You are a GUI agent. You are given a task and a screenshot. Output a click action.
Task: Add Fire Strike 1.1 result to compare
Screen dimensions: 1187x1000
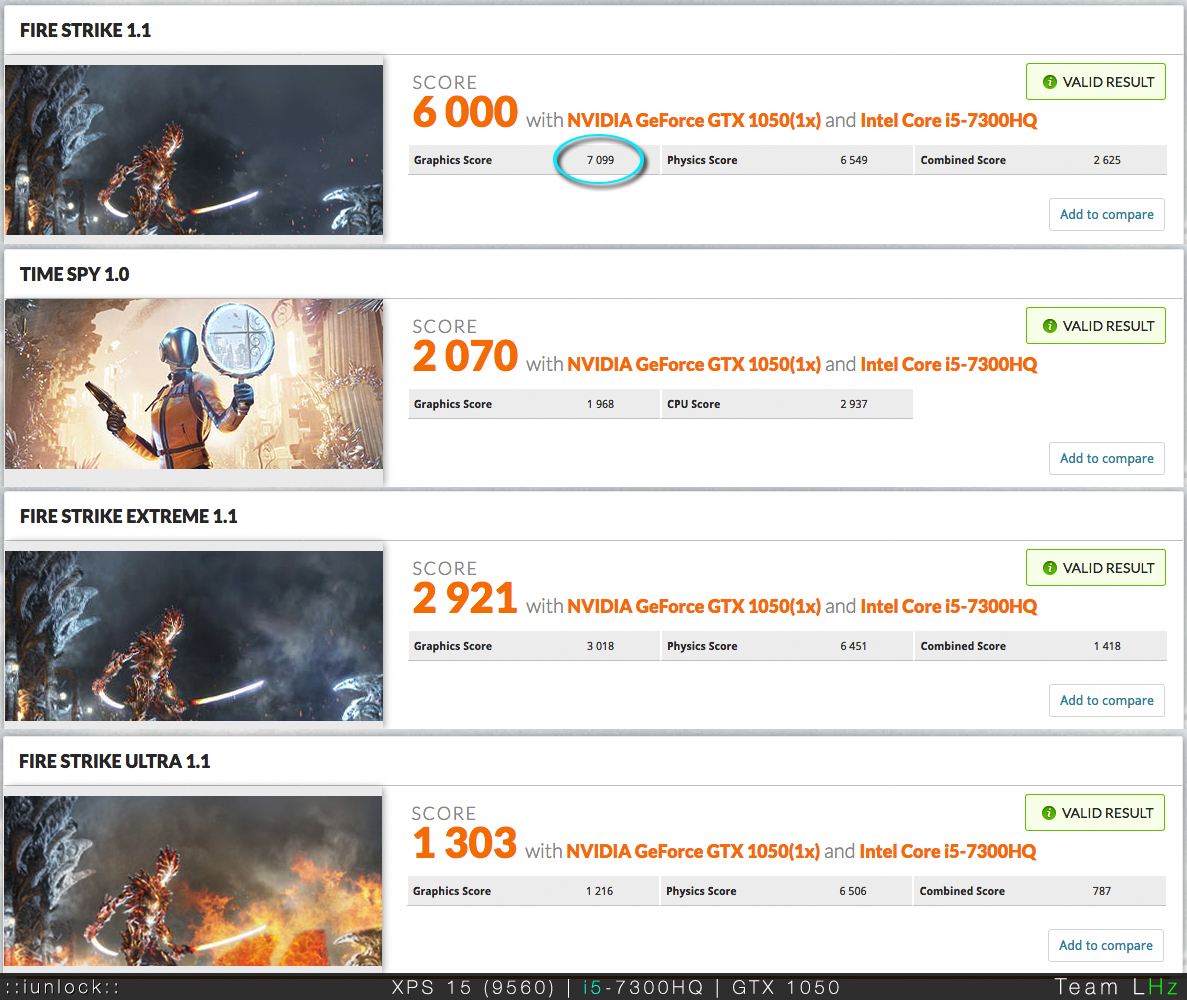(x=1107, y=214)
